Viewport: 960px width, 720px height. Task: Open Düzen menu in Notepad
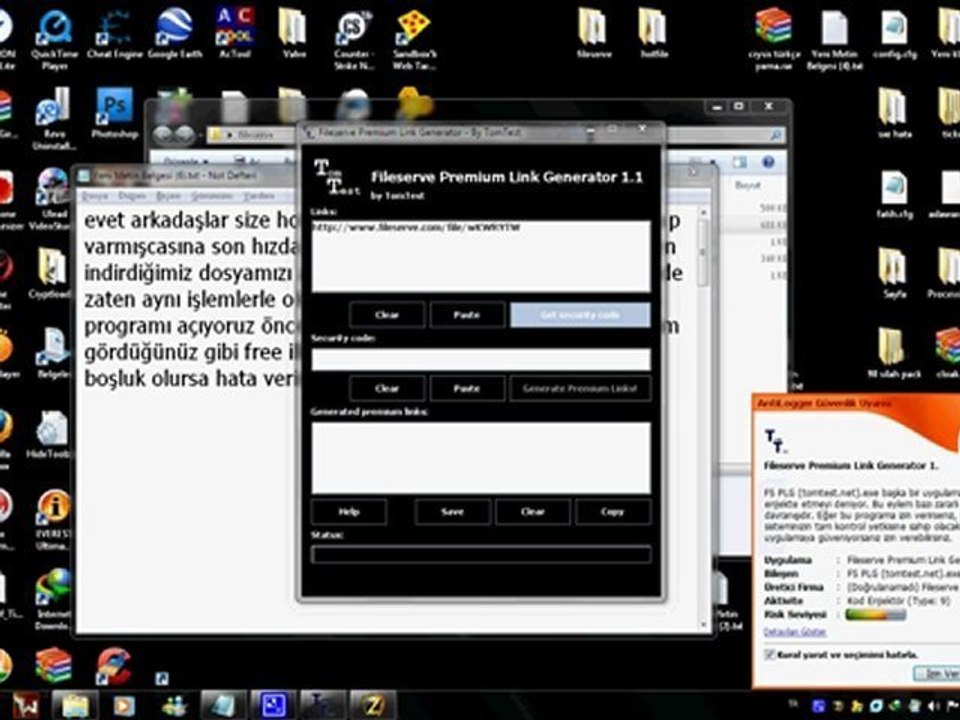click(132, 196)
